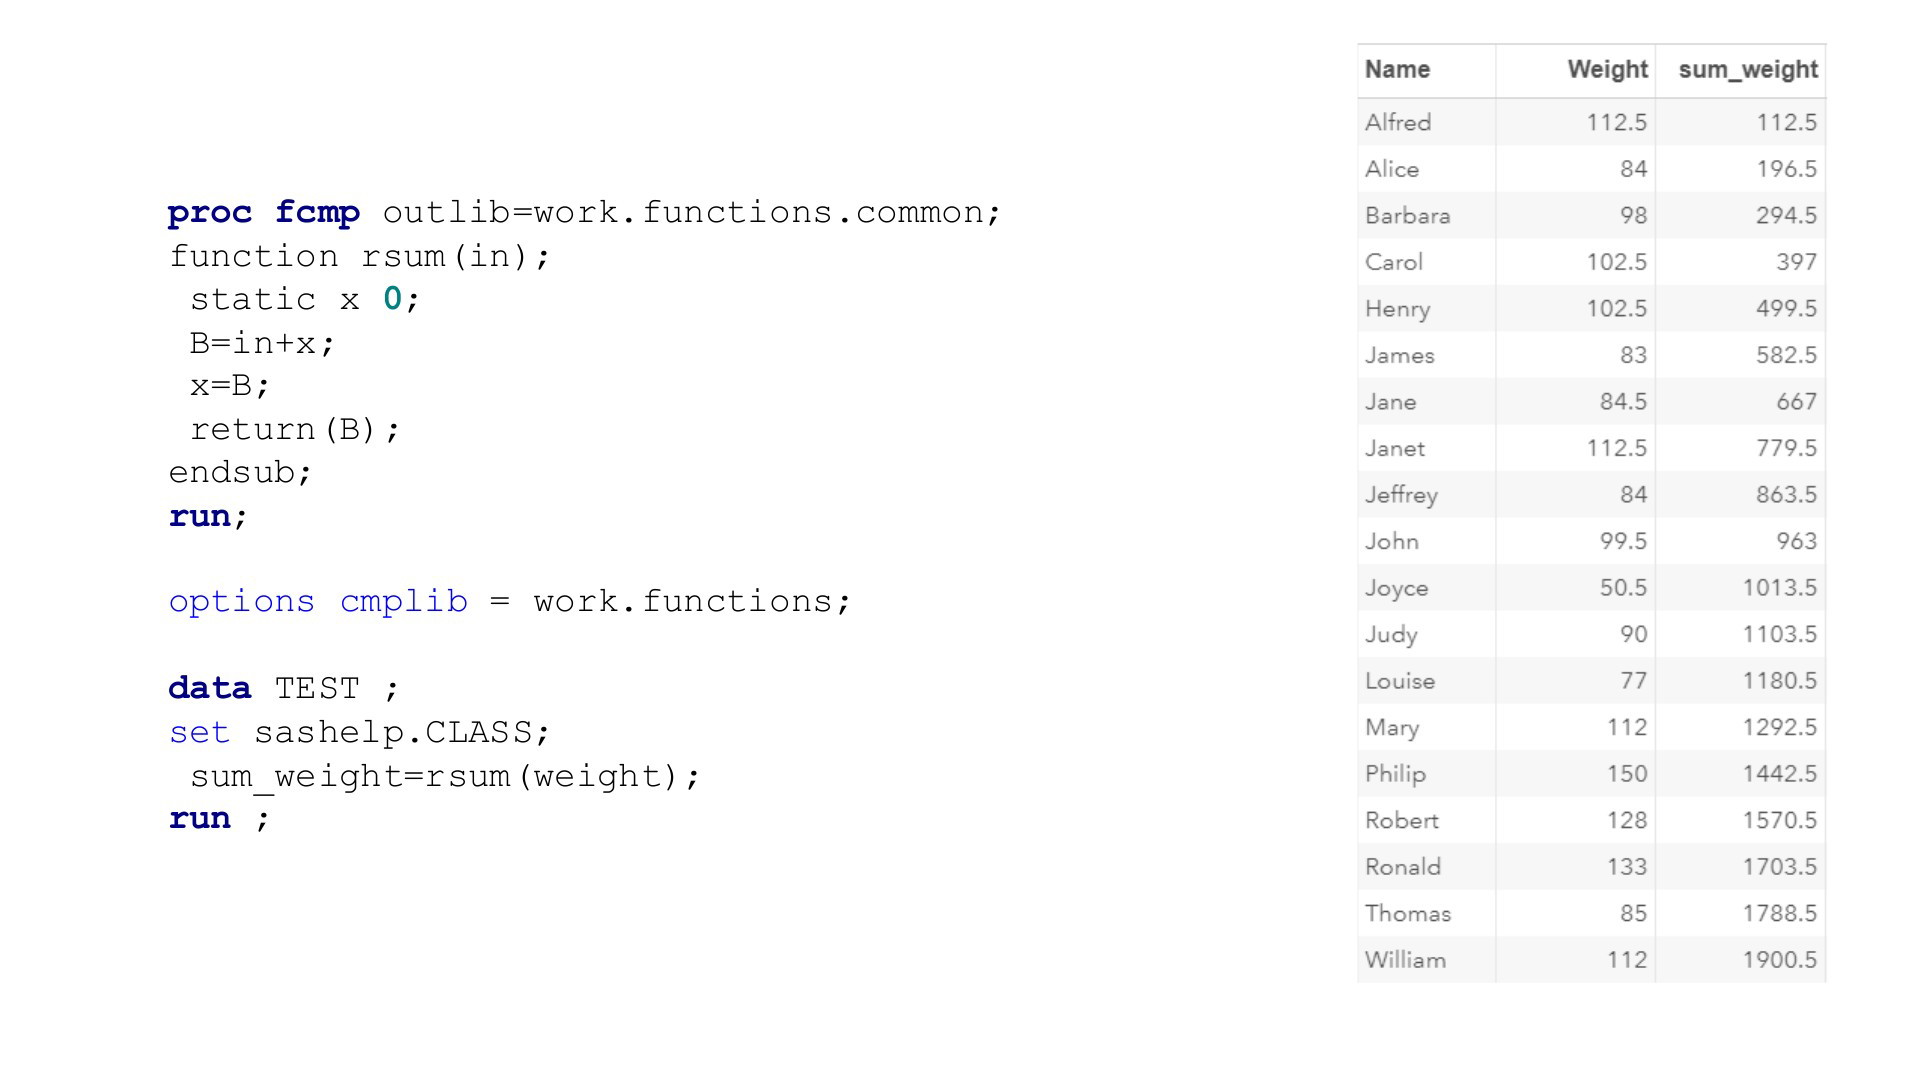This screenshot has width=1920, height=1080.
Task: Click the Name column header
Action: click(x=1397, y=70)
